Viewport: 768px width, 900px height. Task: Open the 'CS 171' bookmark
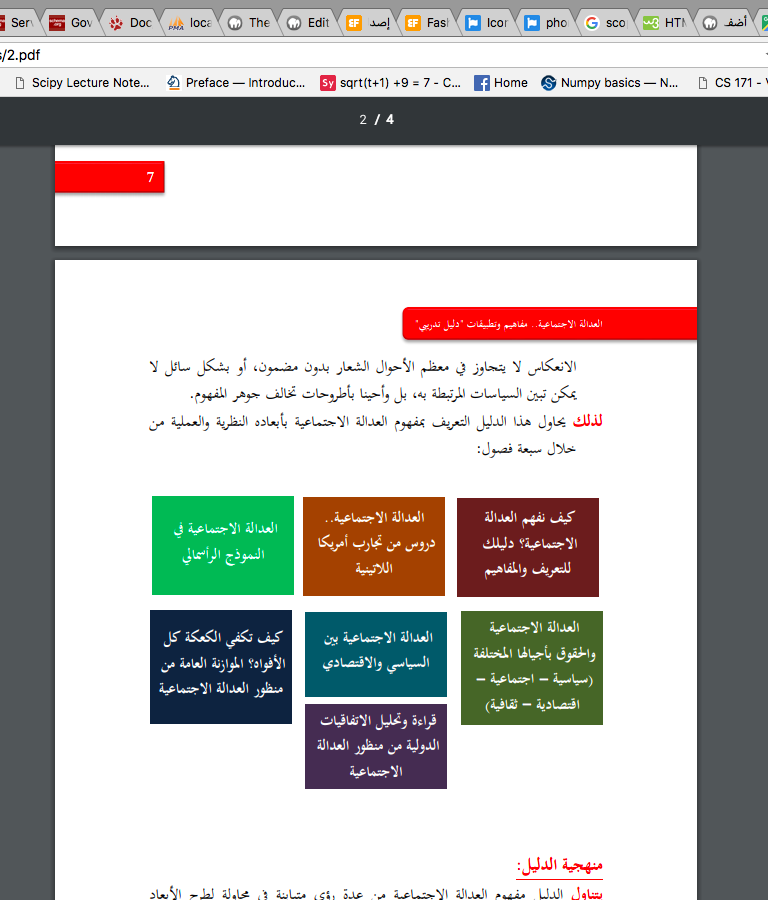tap(731, 83)
